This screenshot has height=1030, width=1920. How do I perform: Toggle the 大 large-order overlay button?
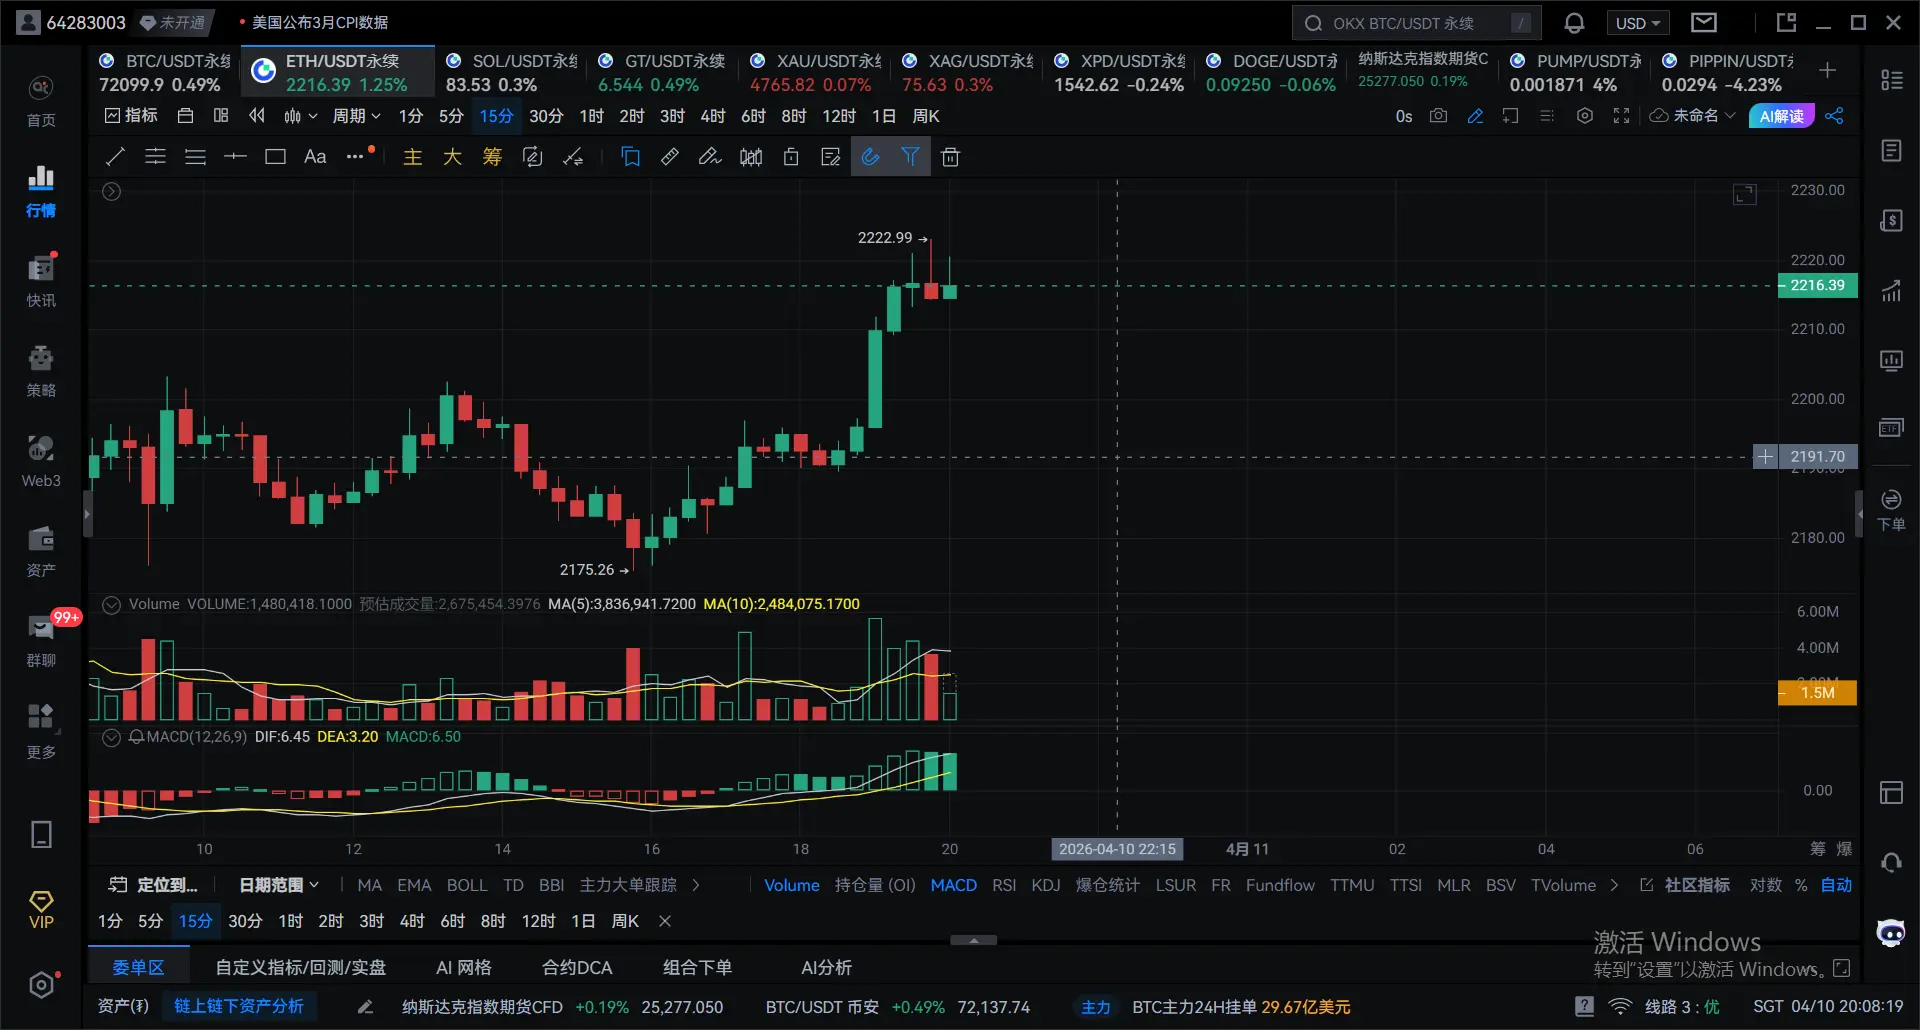point(452,156)
